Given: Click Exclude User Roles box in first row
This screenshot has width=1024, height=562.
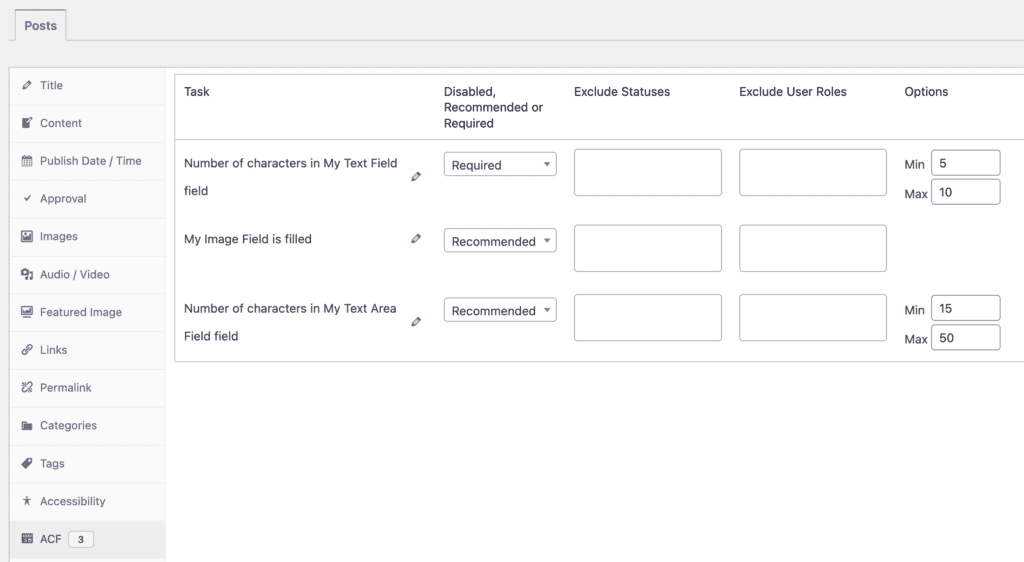Looking at the screenshot, I should [812, 172].
